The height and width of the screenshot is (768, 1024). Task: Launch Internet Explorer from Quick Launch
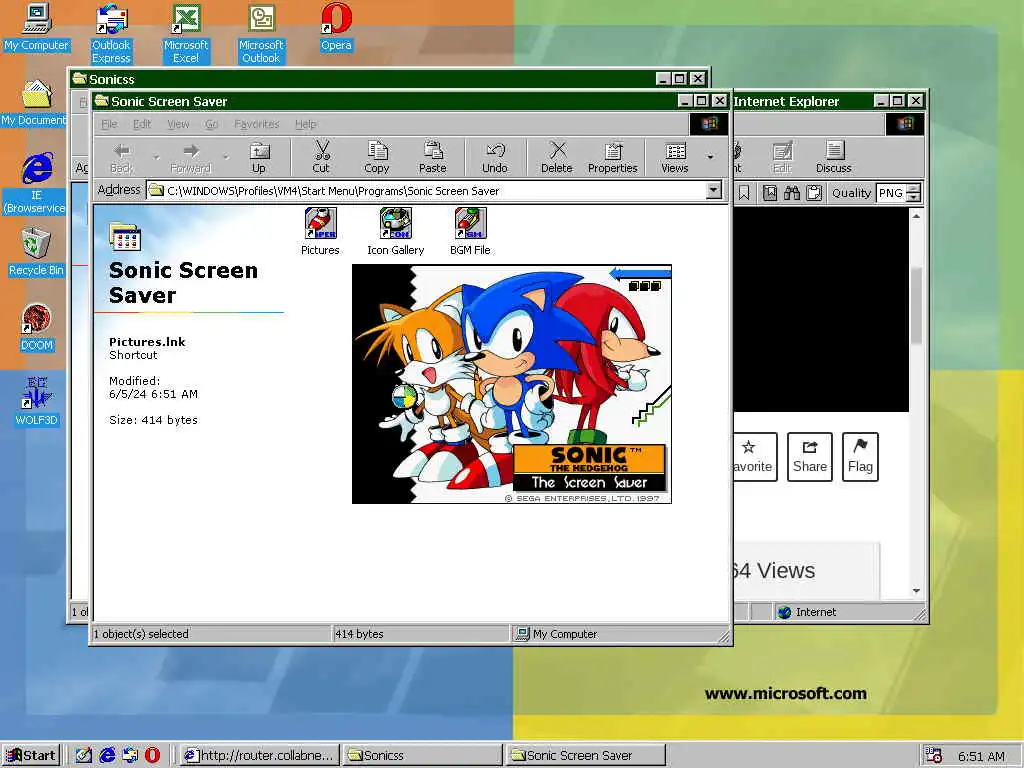(107, 755)
